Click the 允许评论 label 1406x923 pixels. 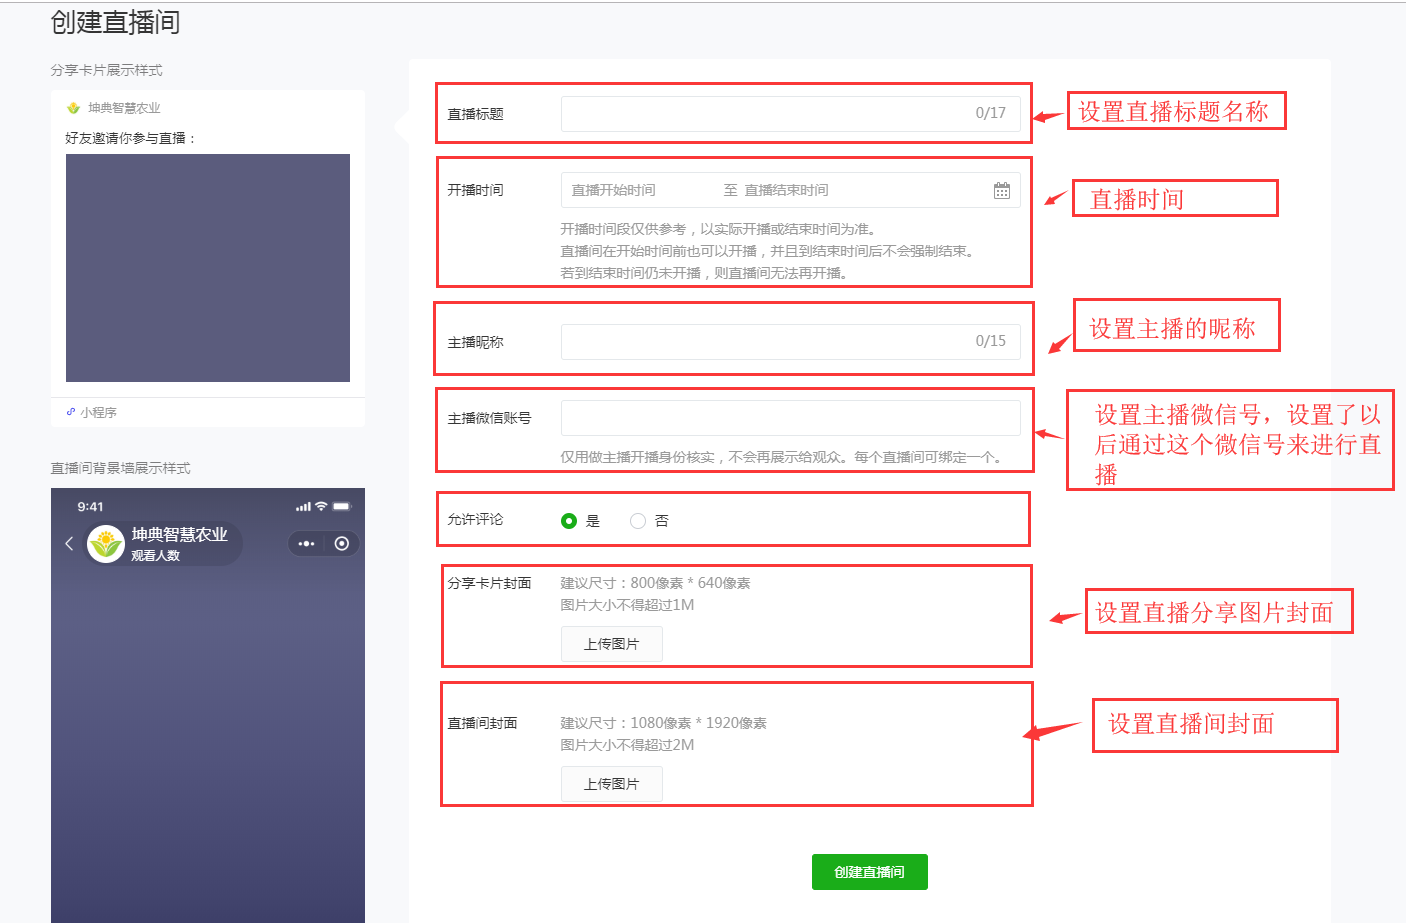coord(475,519)
